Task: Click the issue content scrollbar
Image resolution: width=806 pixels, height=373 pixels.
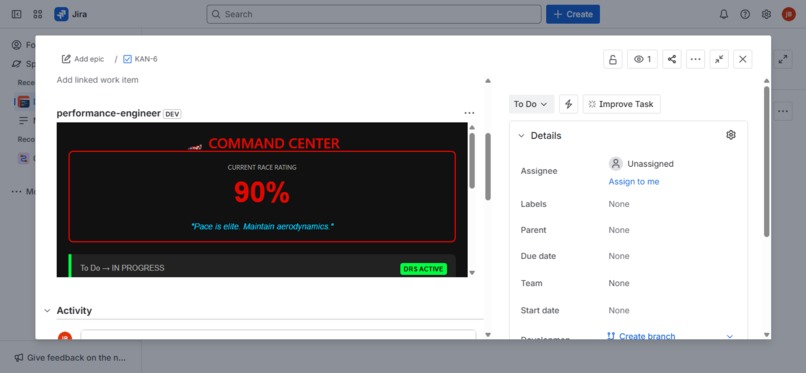Action: 488,166
